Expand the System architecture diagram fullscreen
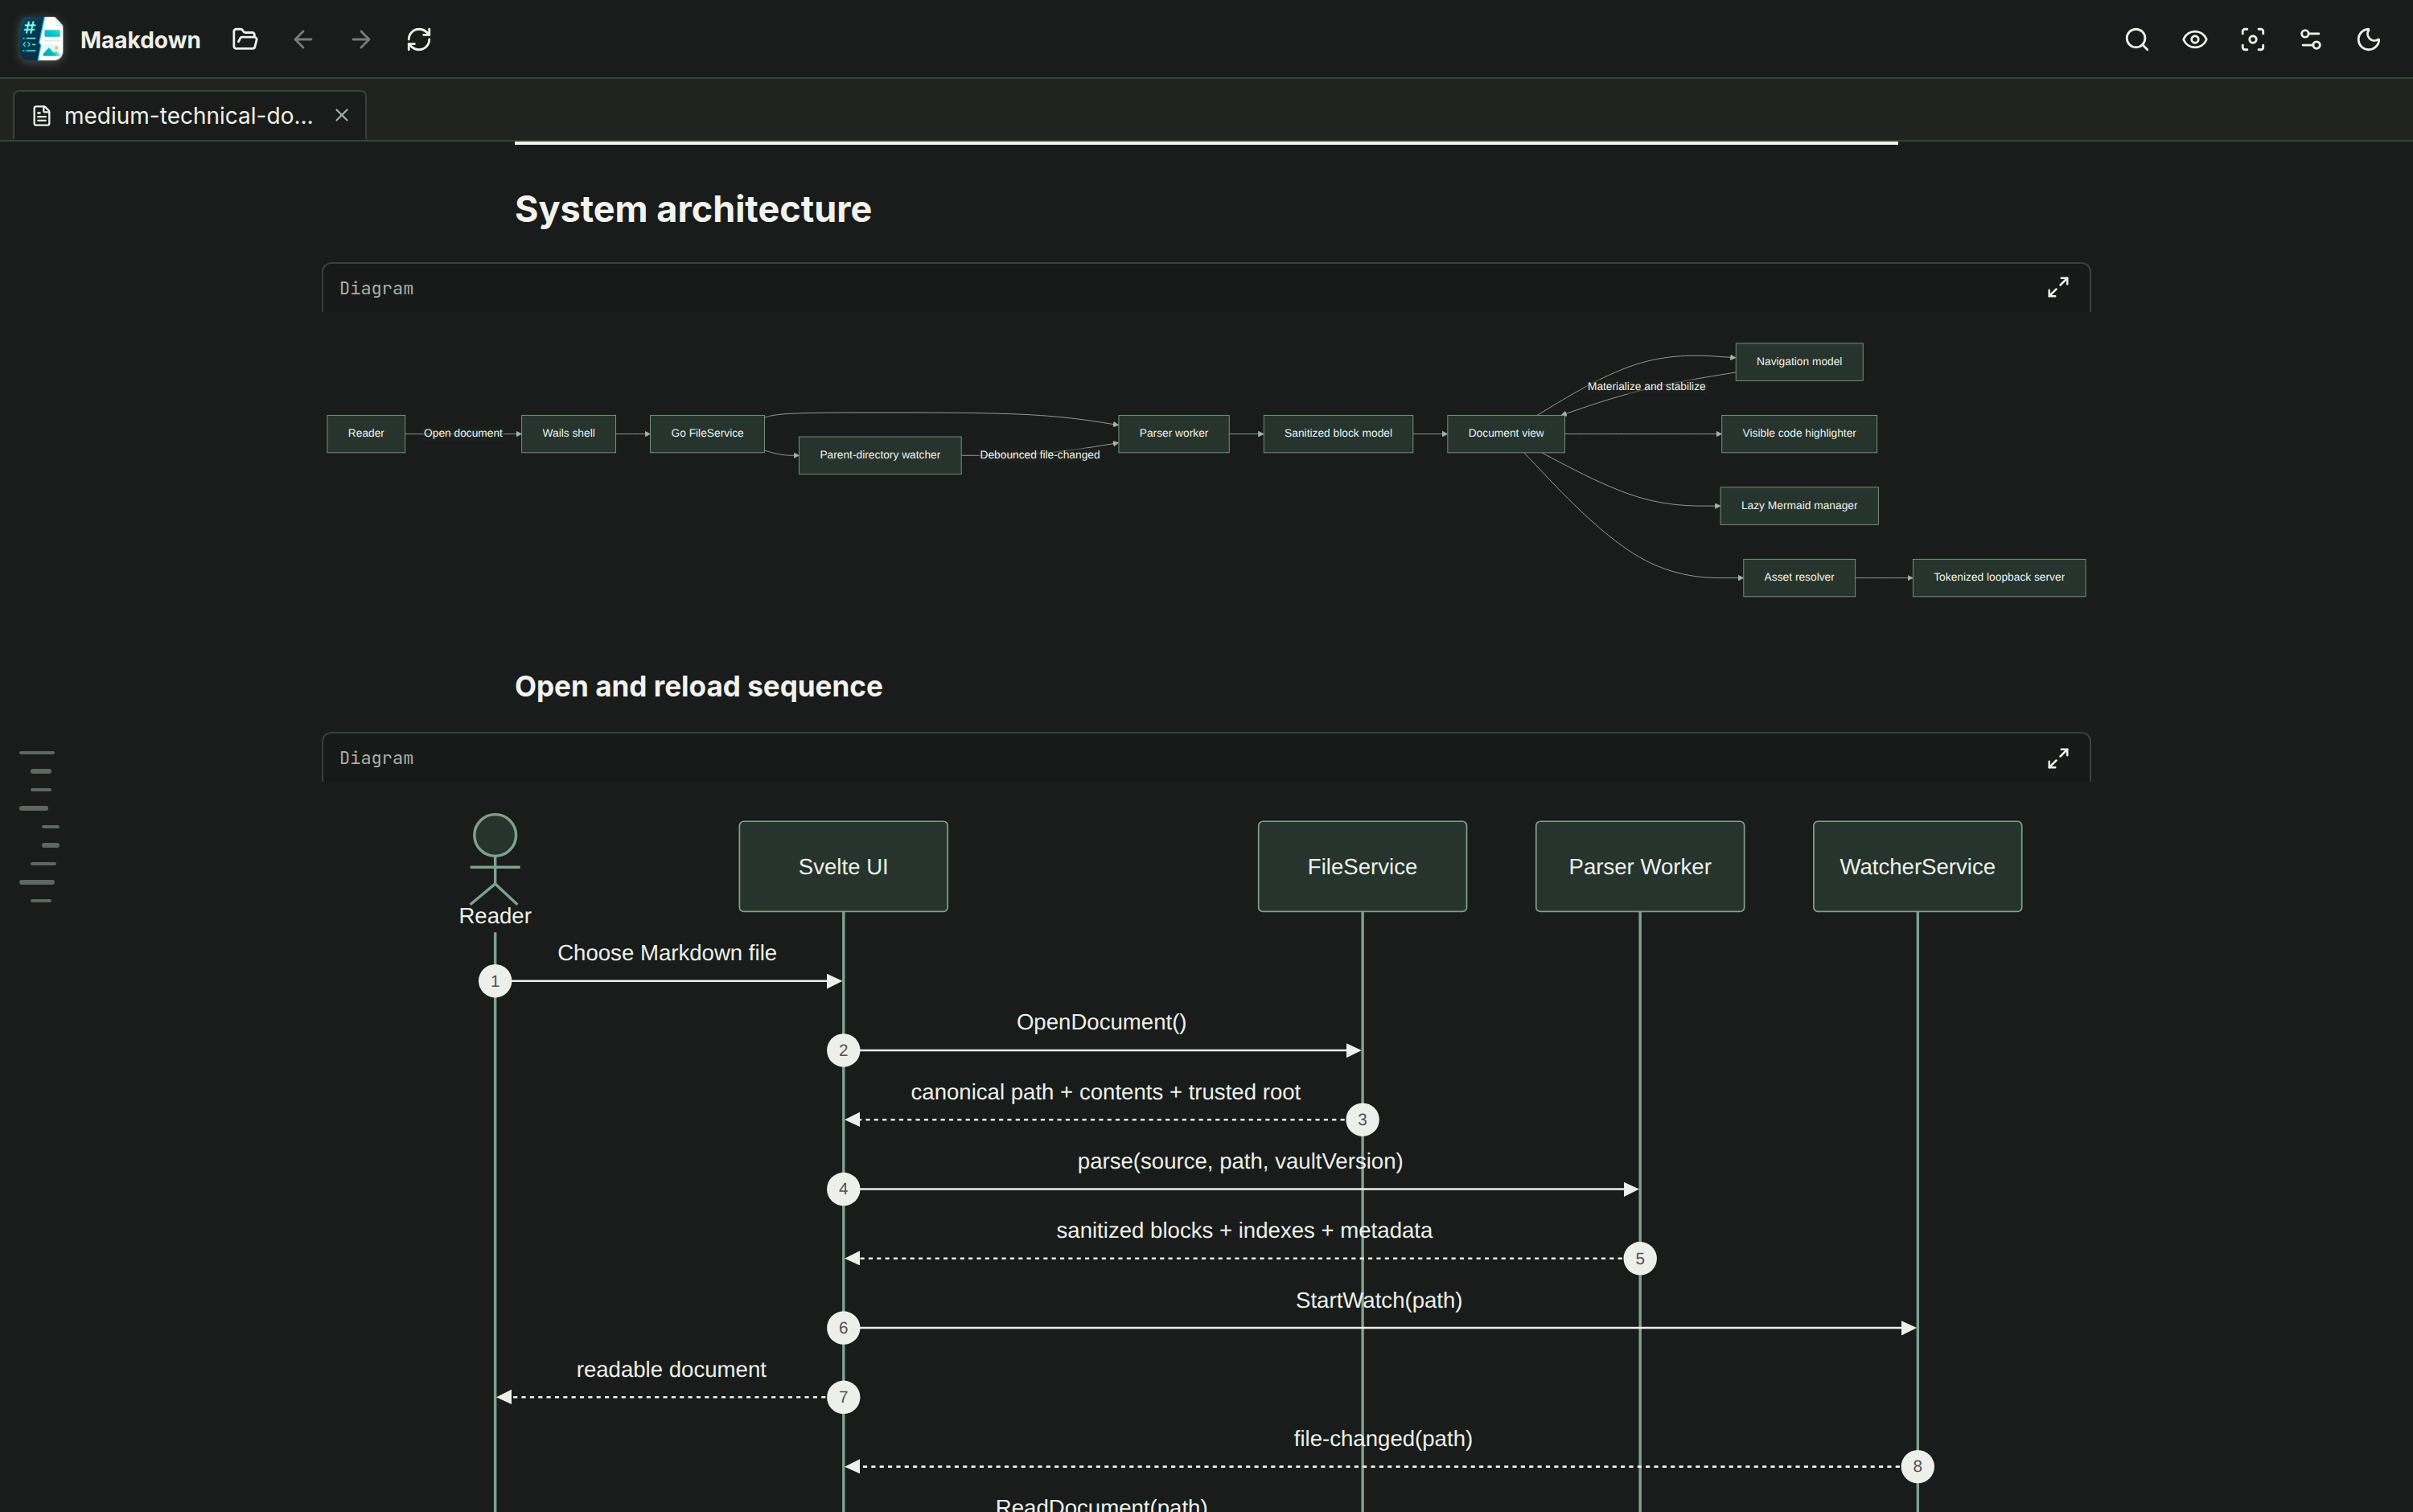This screenshot has height=1512, width=2413. (2058, 288)
